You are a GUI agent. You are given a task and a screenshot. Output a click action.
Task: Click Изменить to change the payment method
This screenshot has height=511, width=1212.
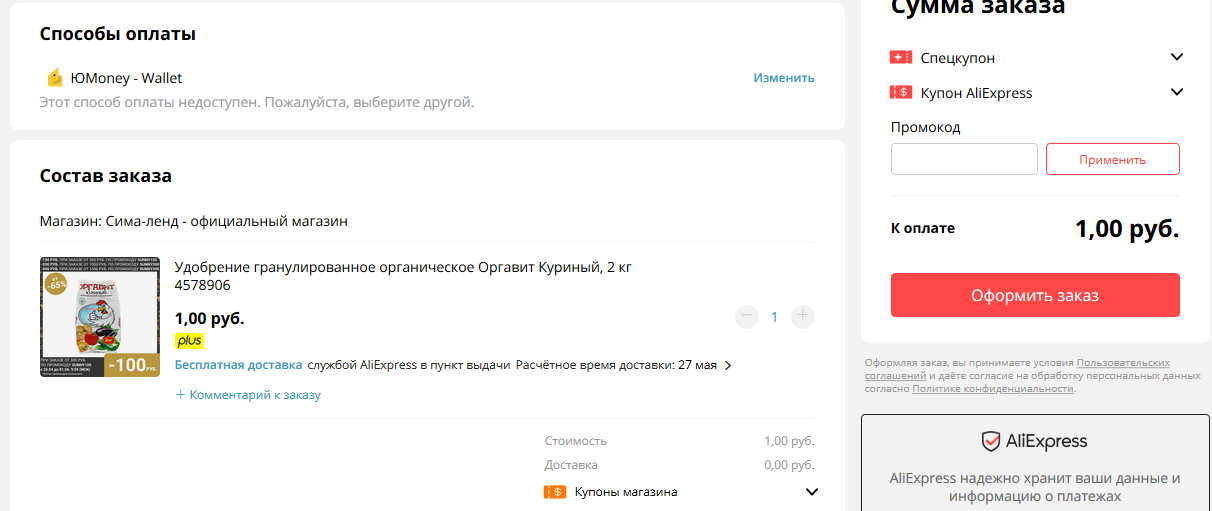pyautogui.click(x=784, y=78)
